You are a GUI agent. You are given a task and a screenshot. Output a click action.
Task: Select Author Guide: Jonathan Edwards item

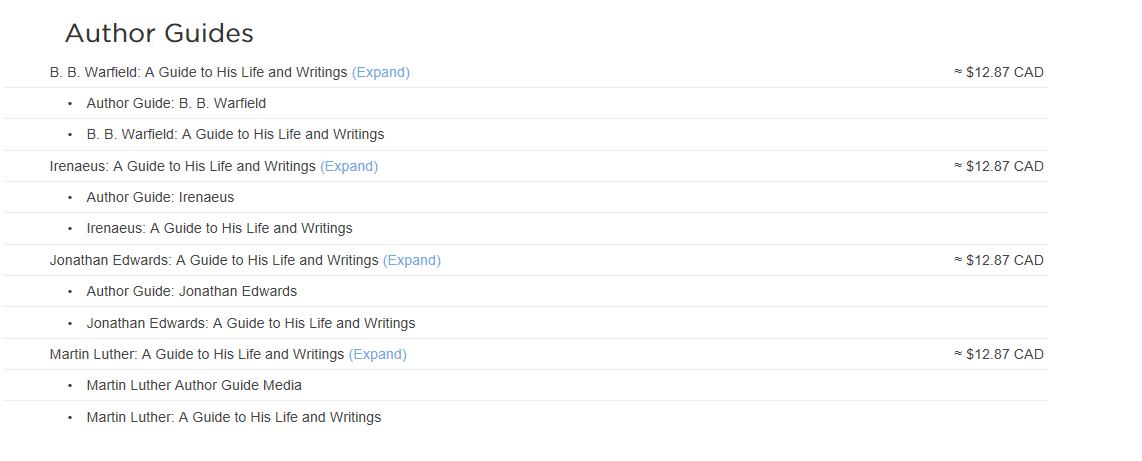click(x=192, y=291)
